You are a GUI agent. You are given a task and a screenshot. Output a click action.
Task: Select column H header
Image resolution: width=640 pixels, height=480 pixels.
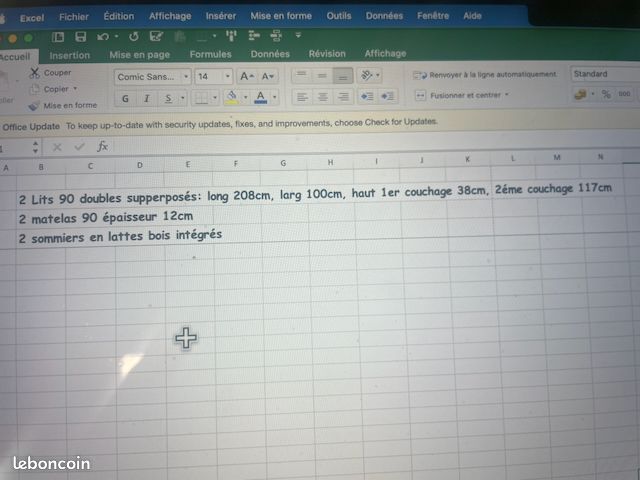coord(330,162)
